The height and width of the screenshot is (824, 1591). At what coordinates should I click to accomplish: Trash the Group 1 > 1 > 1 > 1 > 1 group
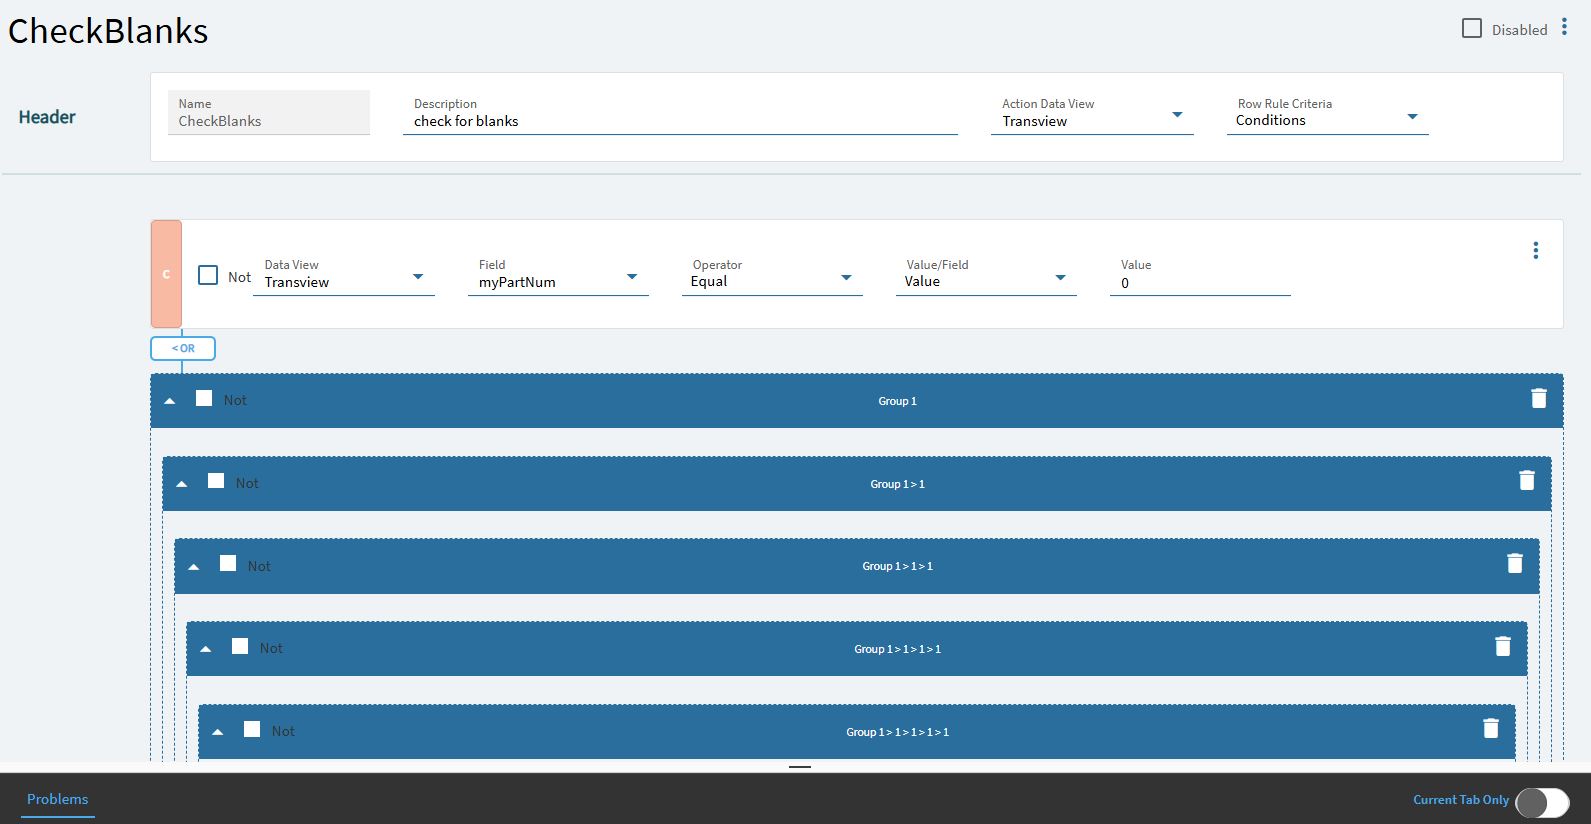coord(1491,729)
